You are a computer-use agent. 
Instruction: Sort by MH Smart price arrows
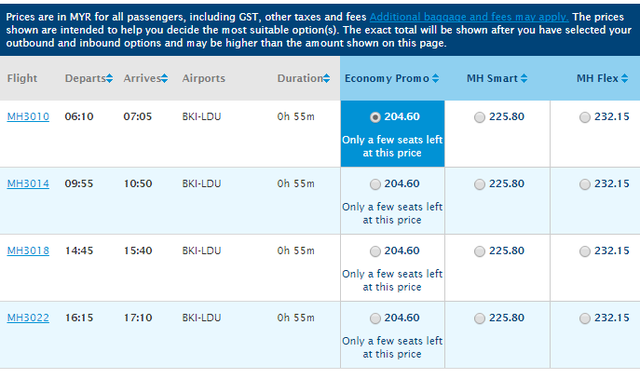pos(524,78)
